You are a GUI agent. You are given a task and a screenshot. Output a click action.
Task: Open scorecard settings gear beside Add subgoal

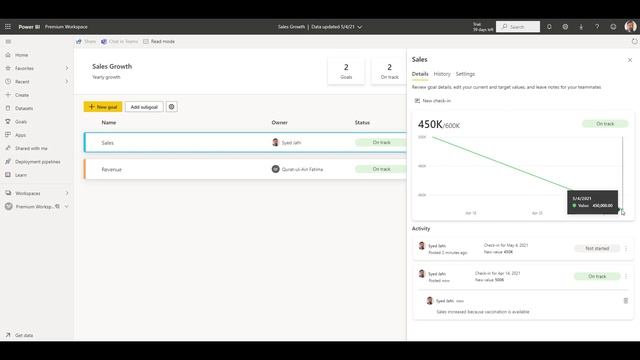172,107
